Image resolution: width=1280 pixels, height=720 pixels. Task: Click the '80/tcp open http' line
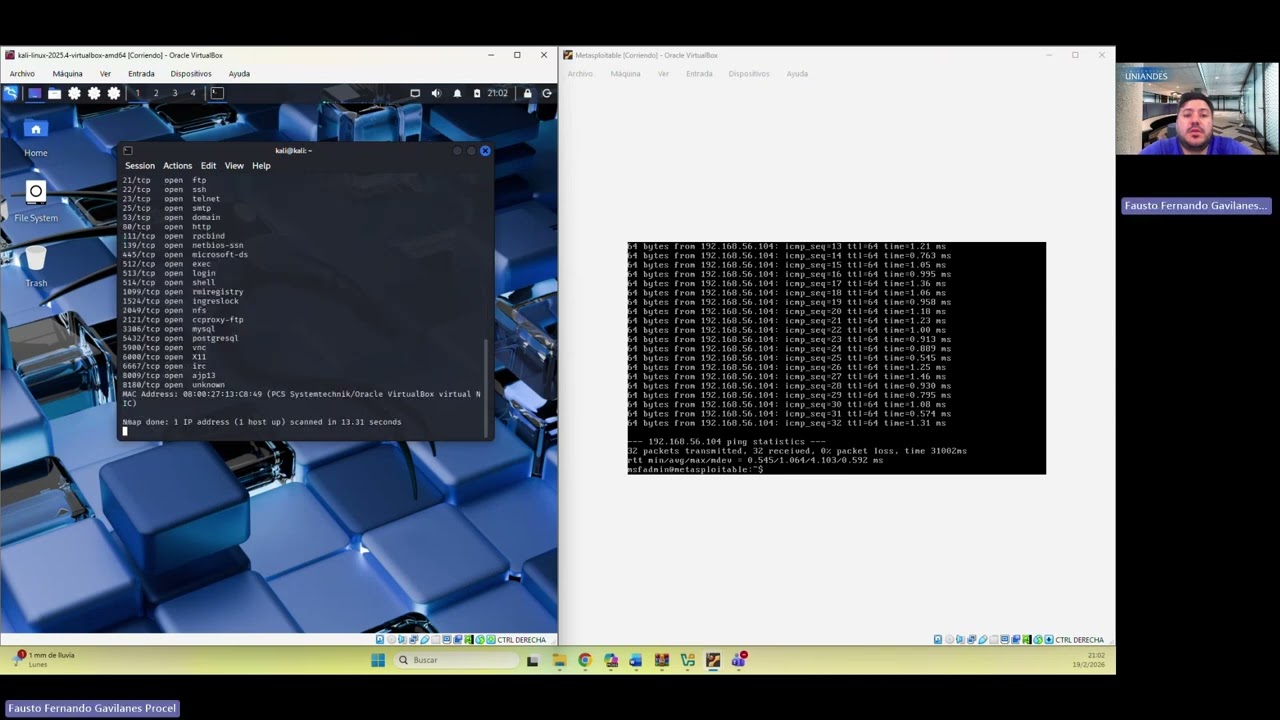pos(167,227)
